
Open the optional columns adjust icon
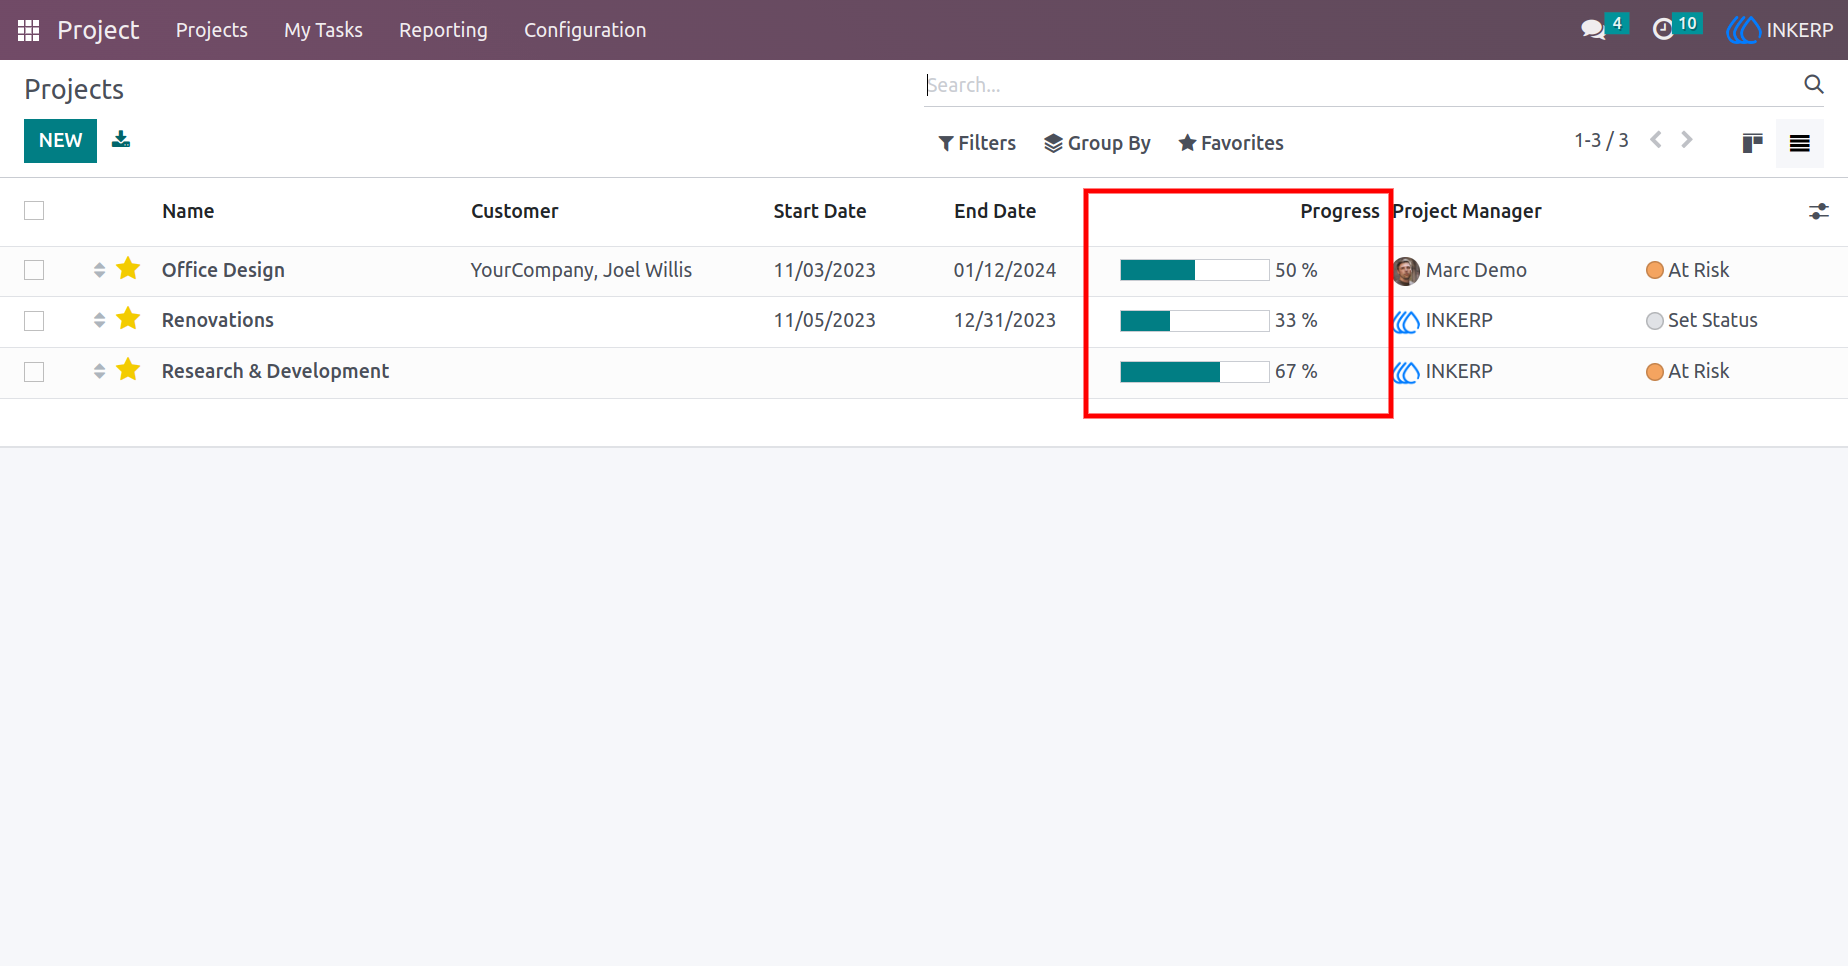(1819, 211)
